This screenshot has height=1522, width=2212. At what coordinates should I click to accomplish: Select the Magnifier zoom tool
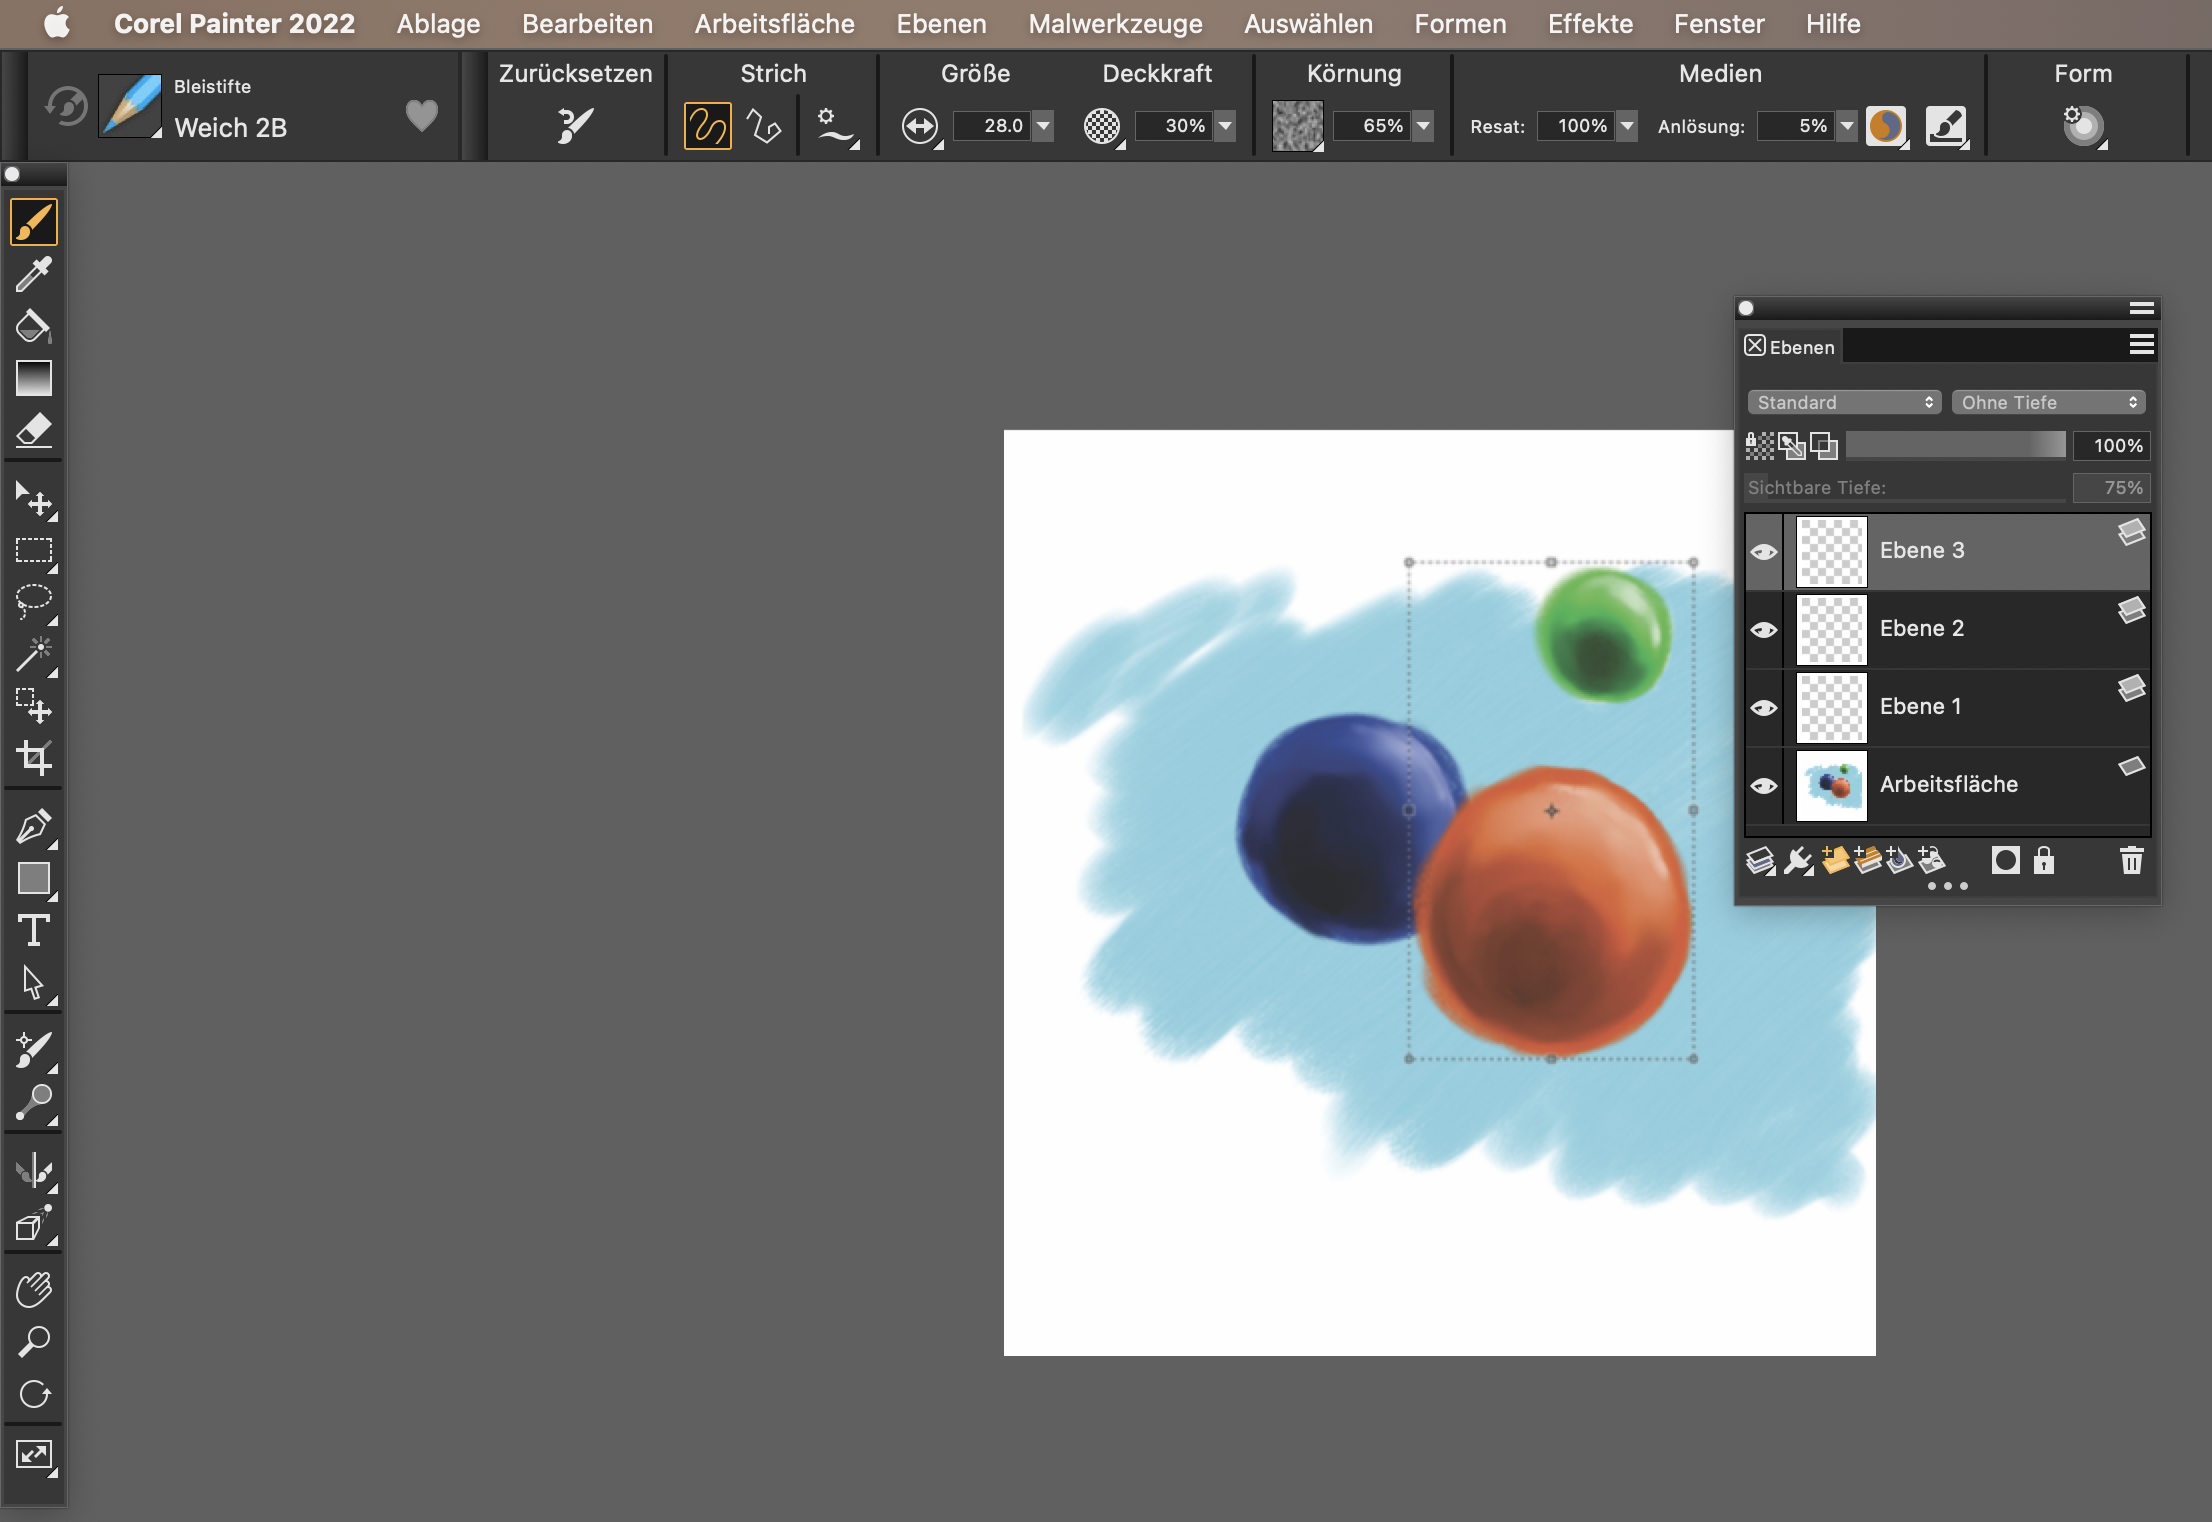click(x=33, y=1342)
